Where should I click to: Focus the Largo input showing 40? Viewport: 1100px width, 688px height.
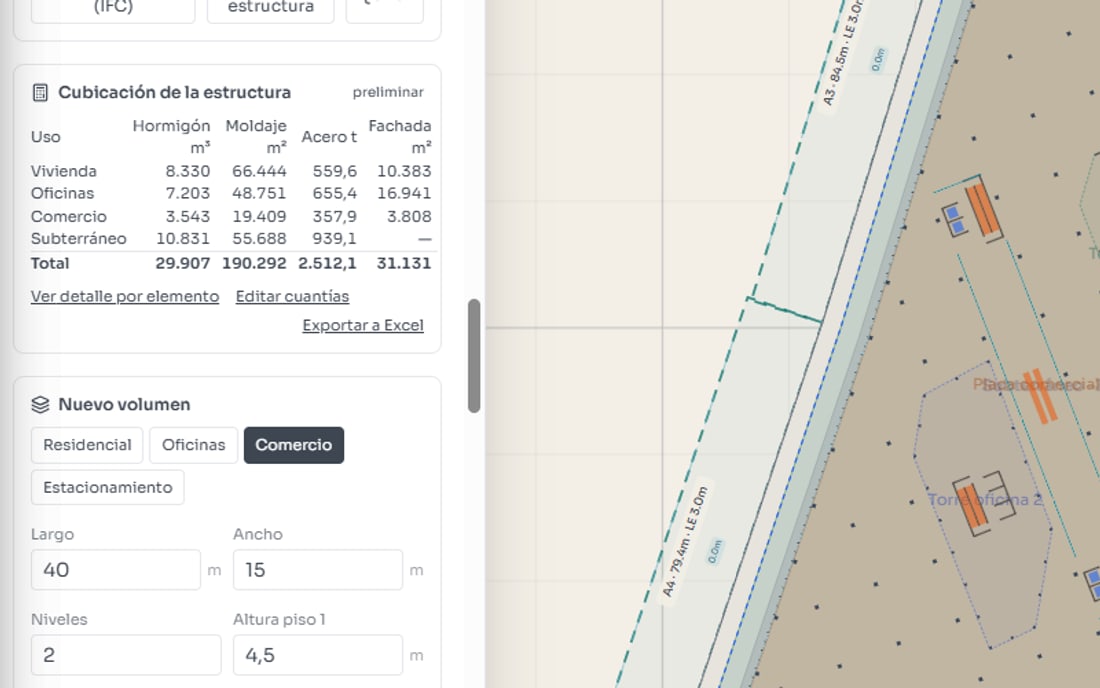(x=116, y=569)
